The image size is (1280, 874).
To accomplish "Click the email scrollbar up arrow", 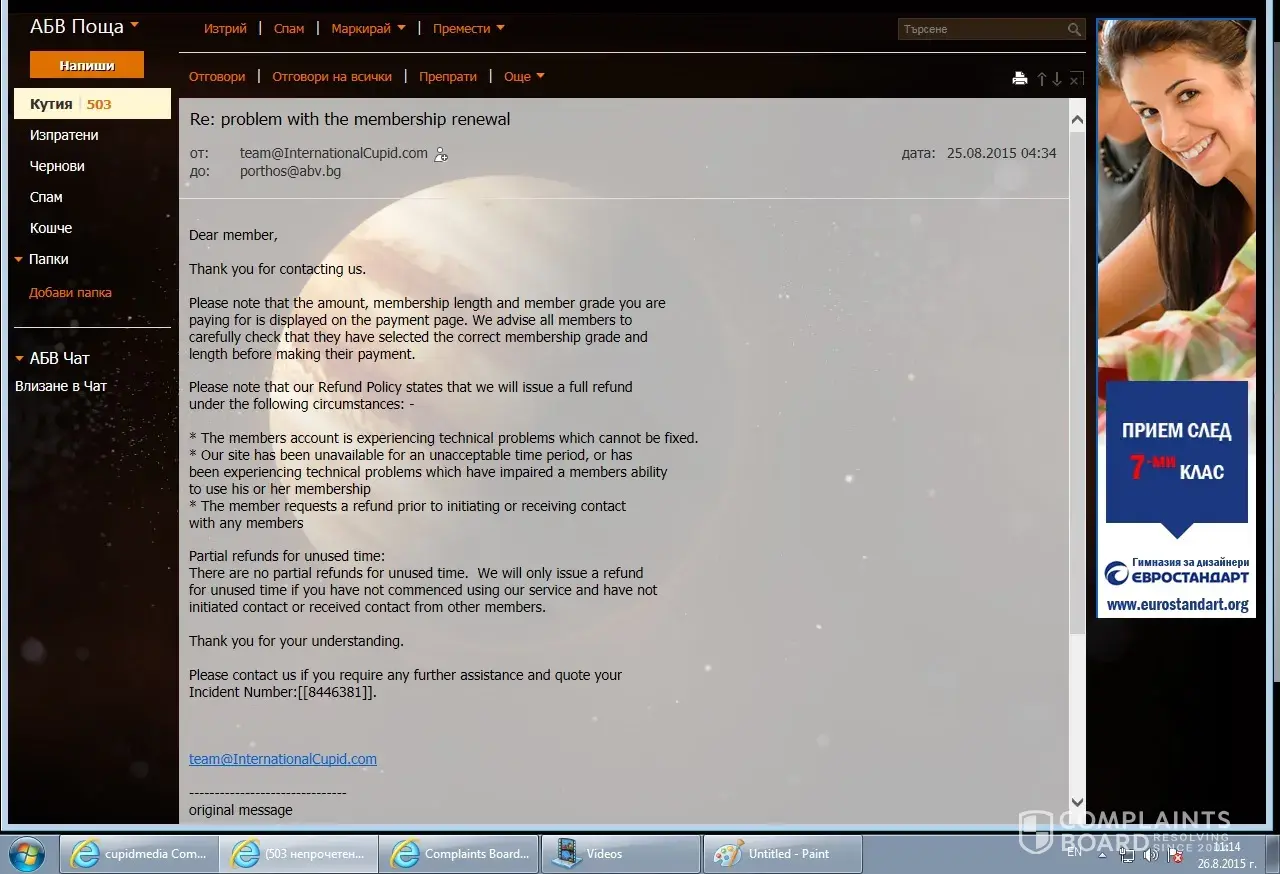I will (x=1077, y=120).
